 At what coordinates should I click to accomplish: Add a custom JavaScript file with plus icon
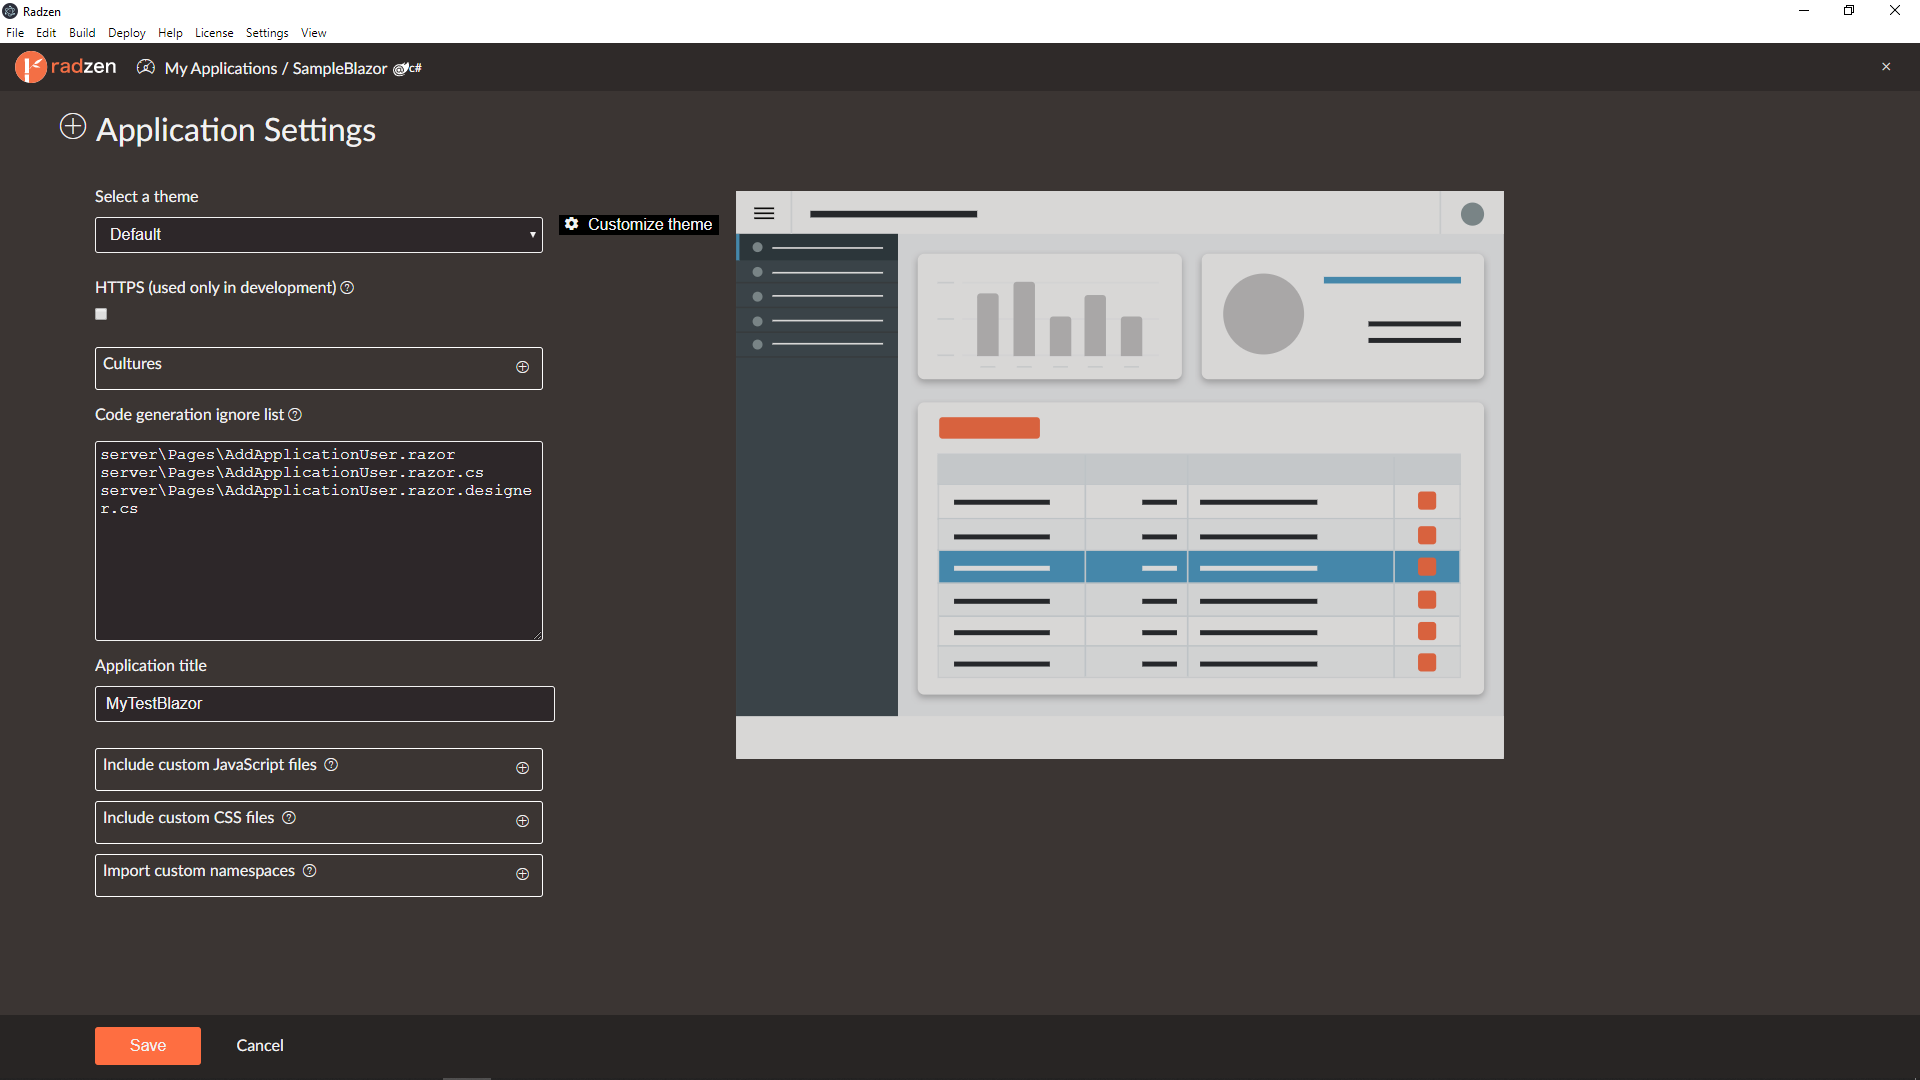coord(522,768)
